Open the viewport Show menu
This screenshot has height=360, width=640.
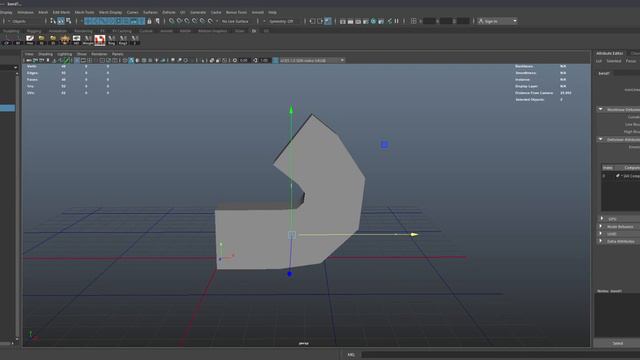(x=82, y=54)
